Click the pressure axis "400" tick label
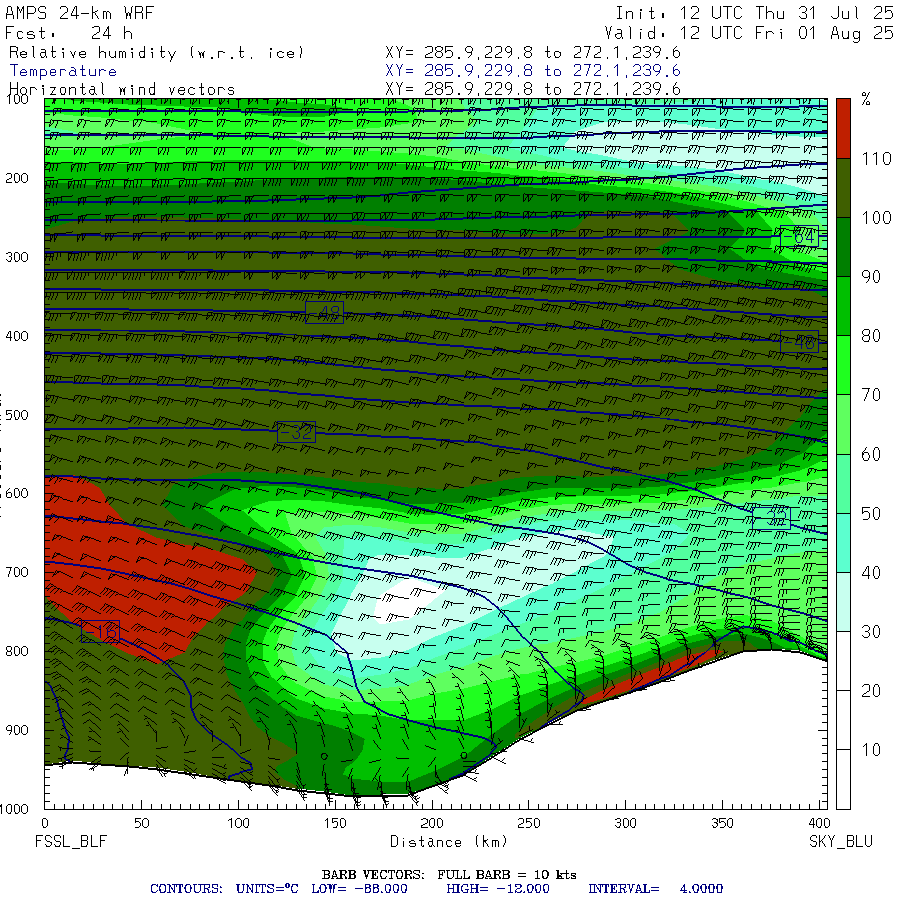The image size is (900, 900). coord(17,336)
